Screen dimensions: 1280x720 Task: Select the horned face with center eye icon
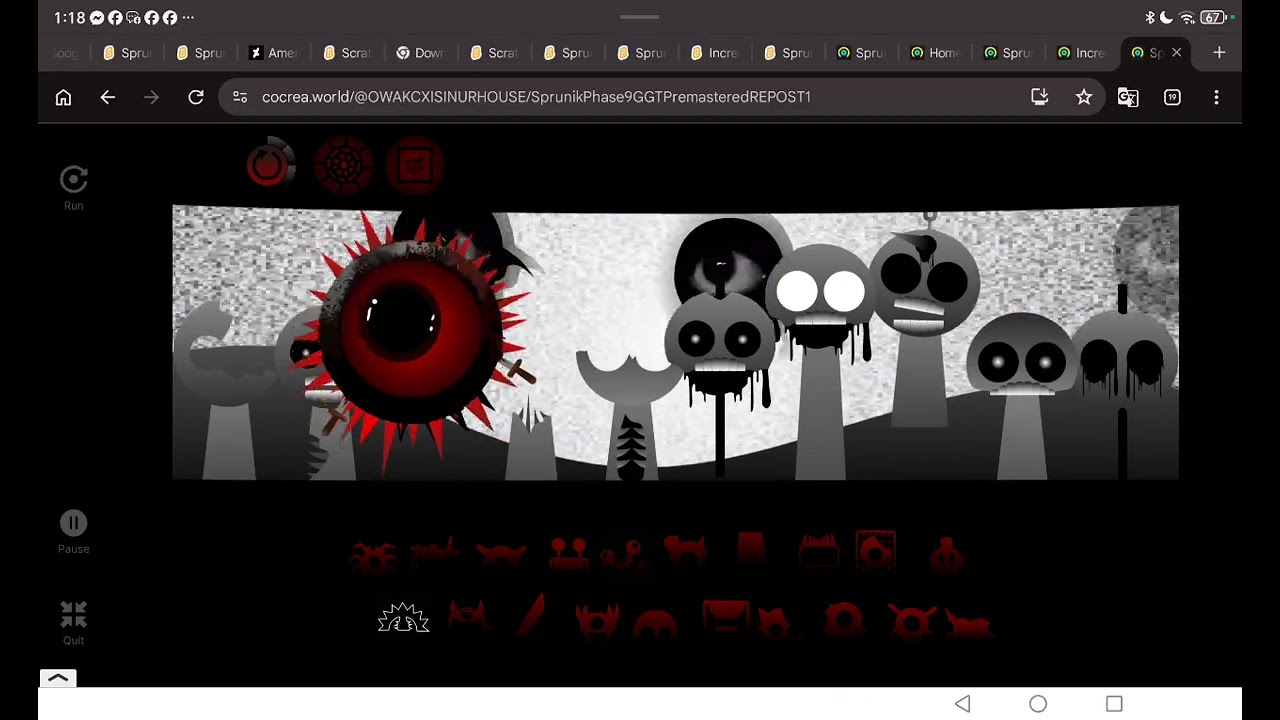597,620
